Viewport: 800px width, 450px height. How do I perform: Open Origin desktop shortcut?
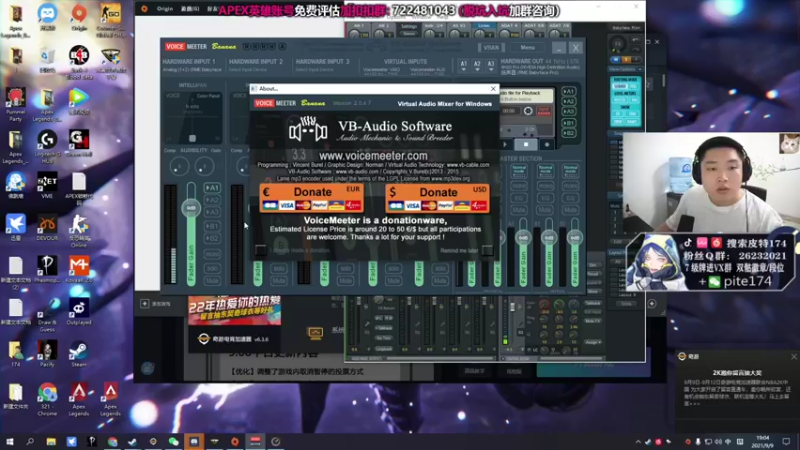click(79, 17)
